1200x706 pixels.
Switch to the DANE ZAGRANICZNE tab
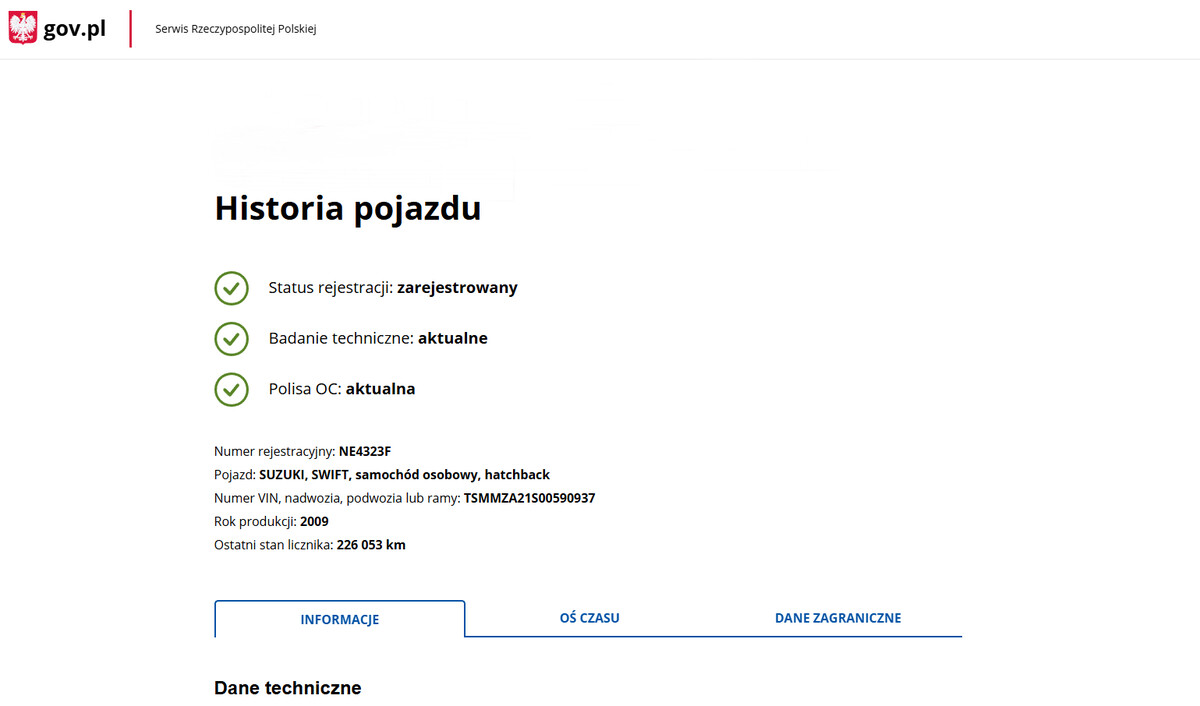pos(837,618)
